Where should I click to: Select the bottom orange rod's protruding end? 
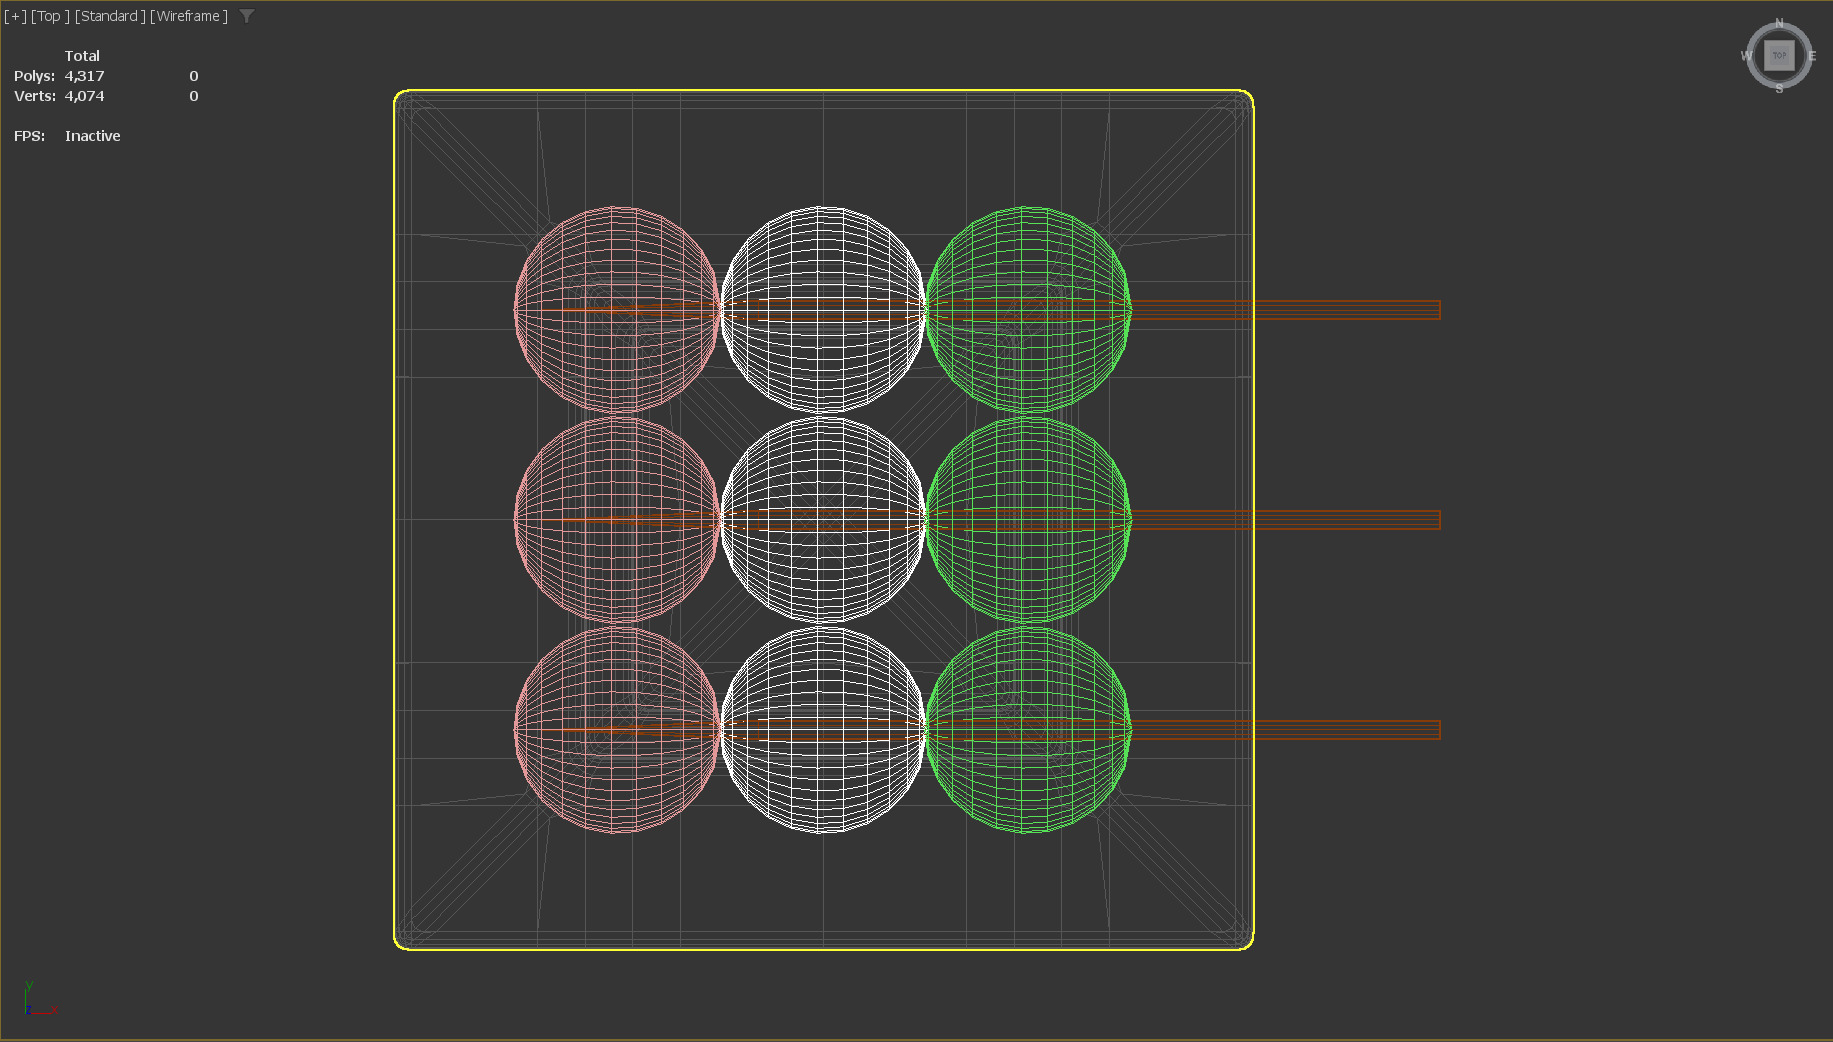[x=1347, y=730]
